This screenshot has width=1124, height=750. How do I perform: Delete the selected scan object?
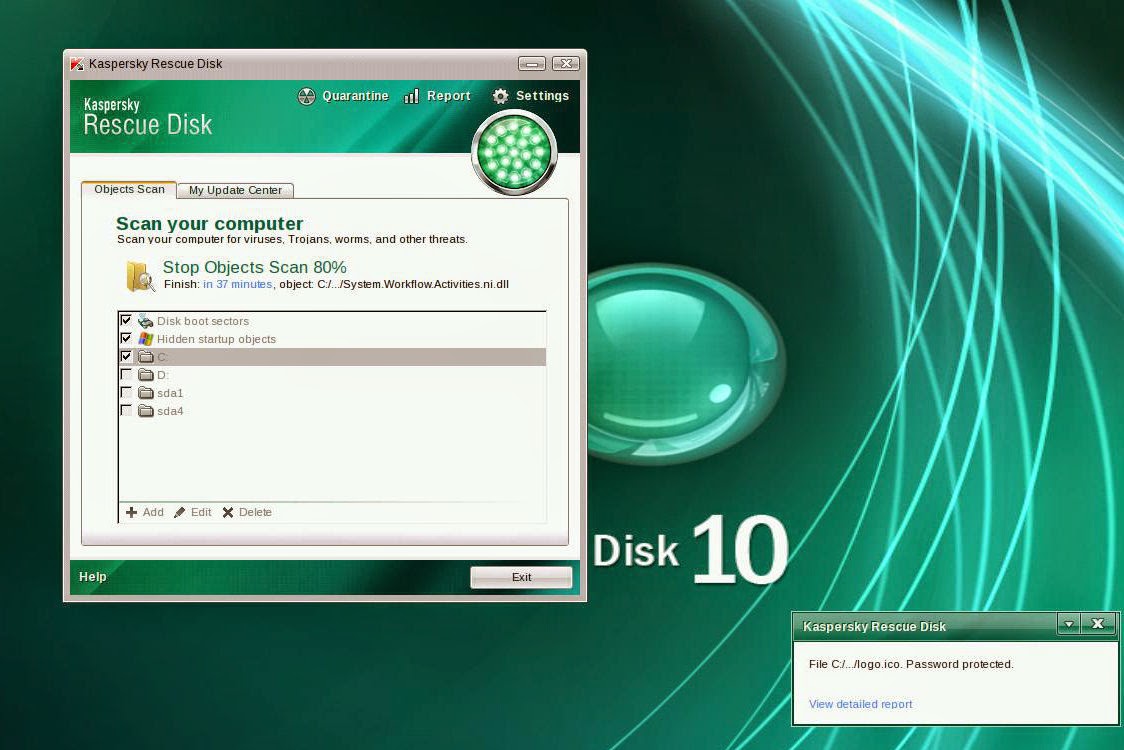coord(247,512)
